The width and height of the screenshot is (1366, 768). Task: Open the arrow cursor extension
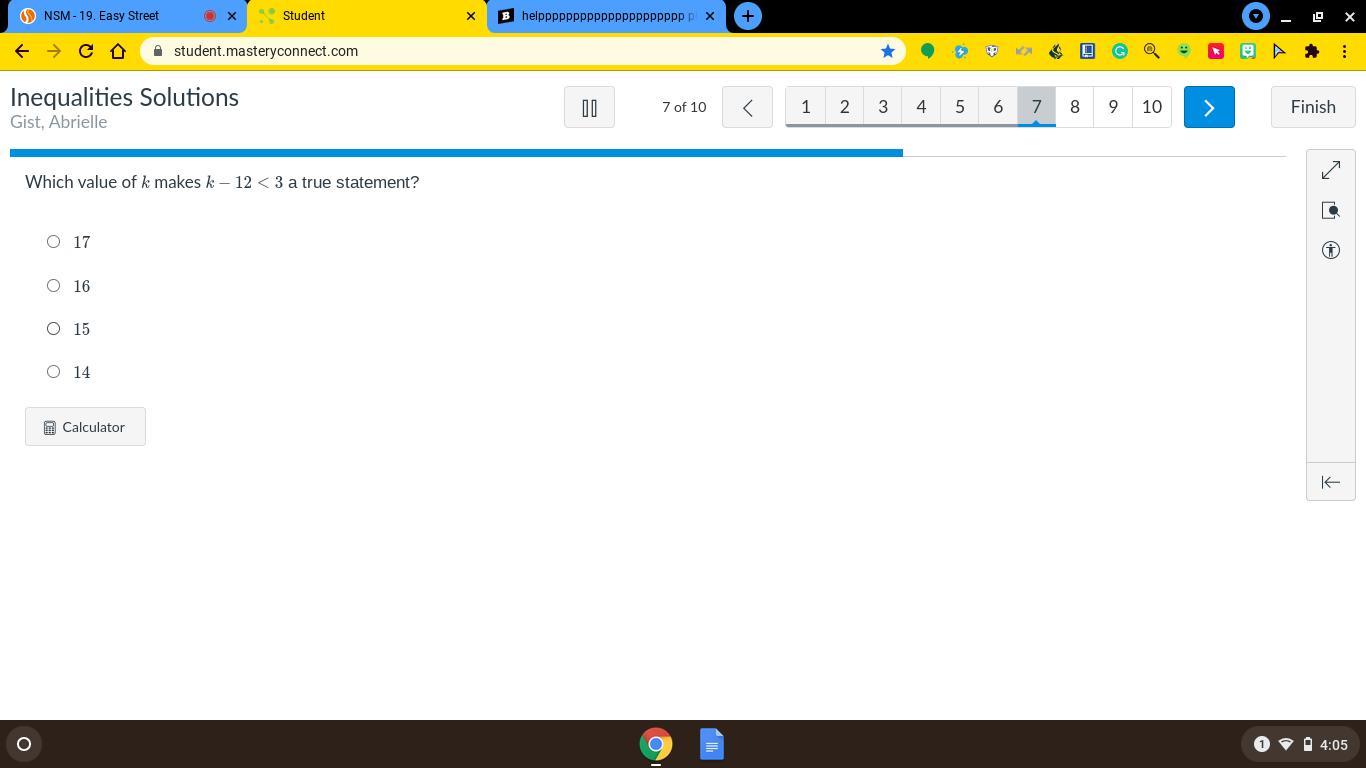[1280, 51]
